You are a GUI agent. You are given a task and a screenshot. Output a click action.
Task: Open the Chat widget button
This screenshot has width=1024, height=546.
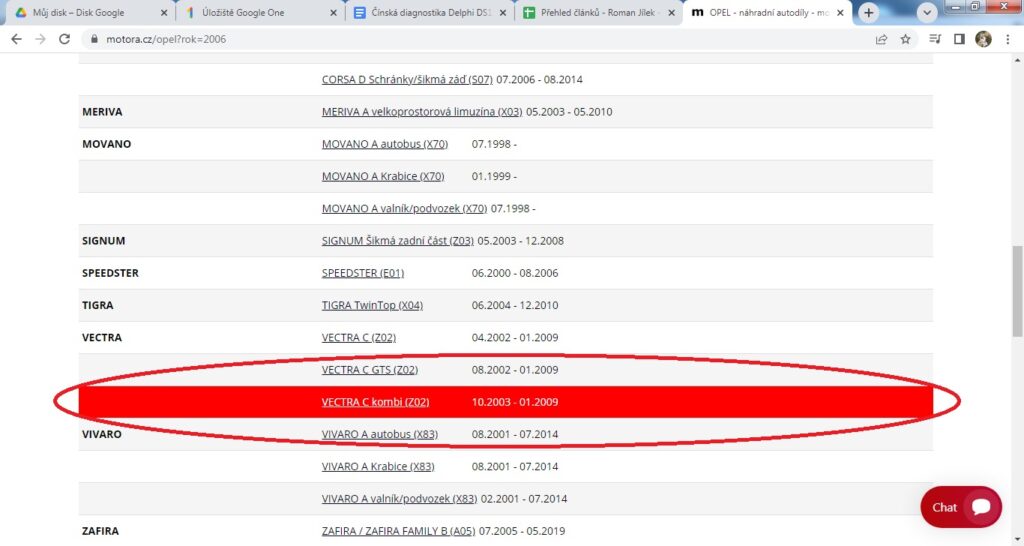pyautogui.click(x=961, y=507)
